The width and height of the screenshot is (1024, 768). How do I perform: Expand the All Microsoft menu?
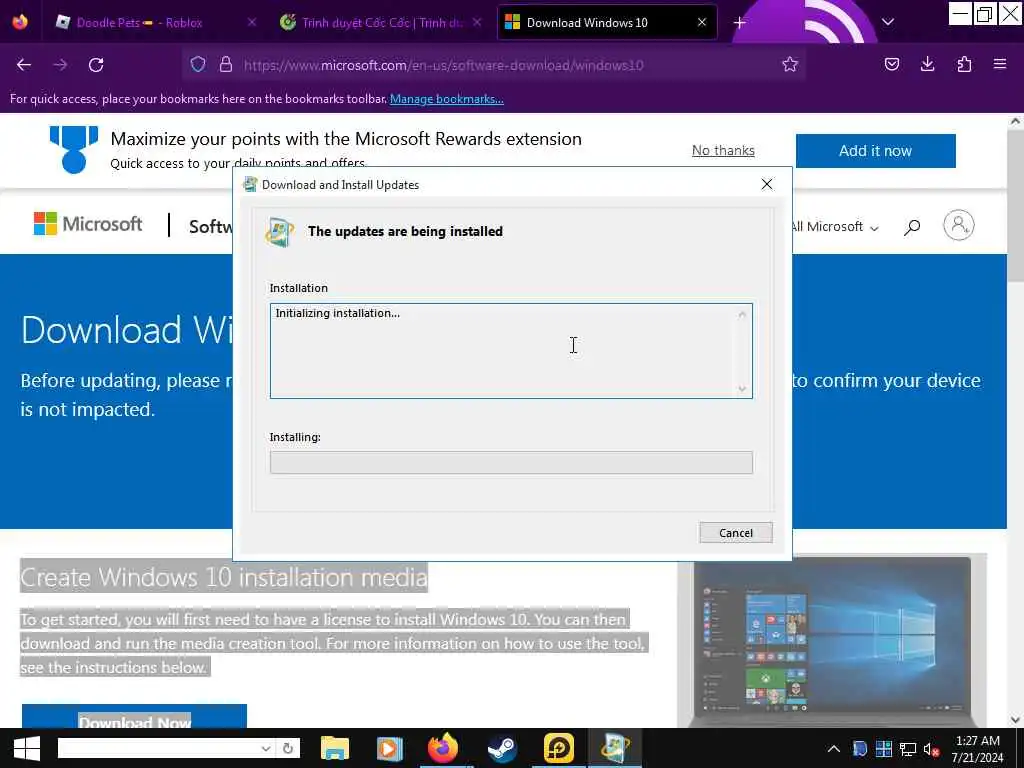pyautogui.click(x=834, y=227)
